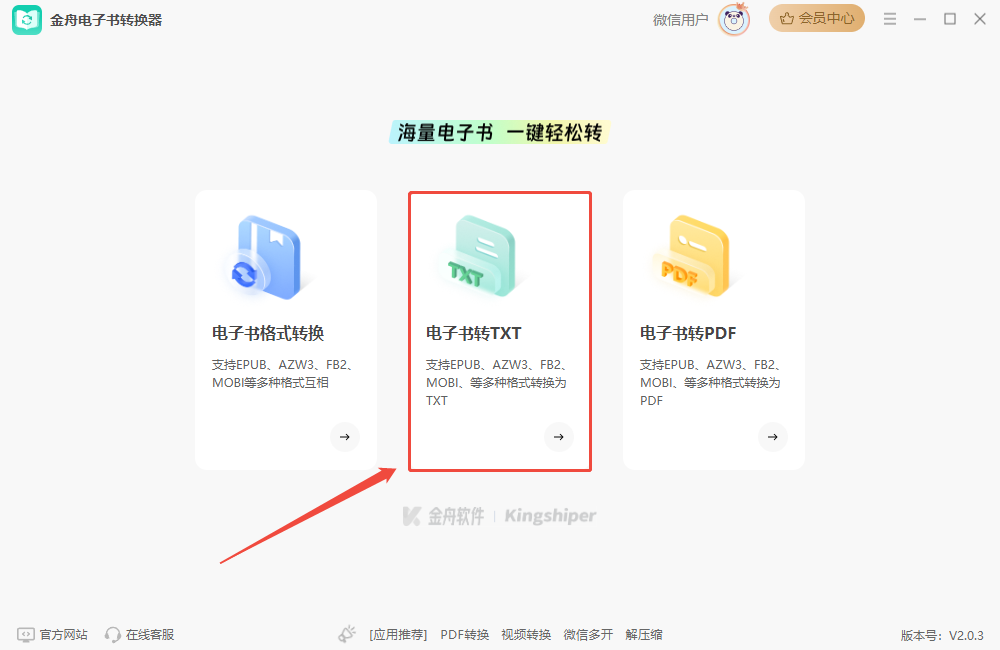The image size is (1000, 650).
Task: Maximize the converter window
Action: click(x=950, y=19)
